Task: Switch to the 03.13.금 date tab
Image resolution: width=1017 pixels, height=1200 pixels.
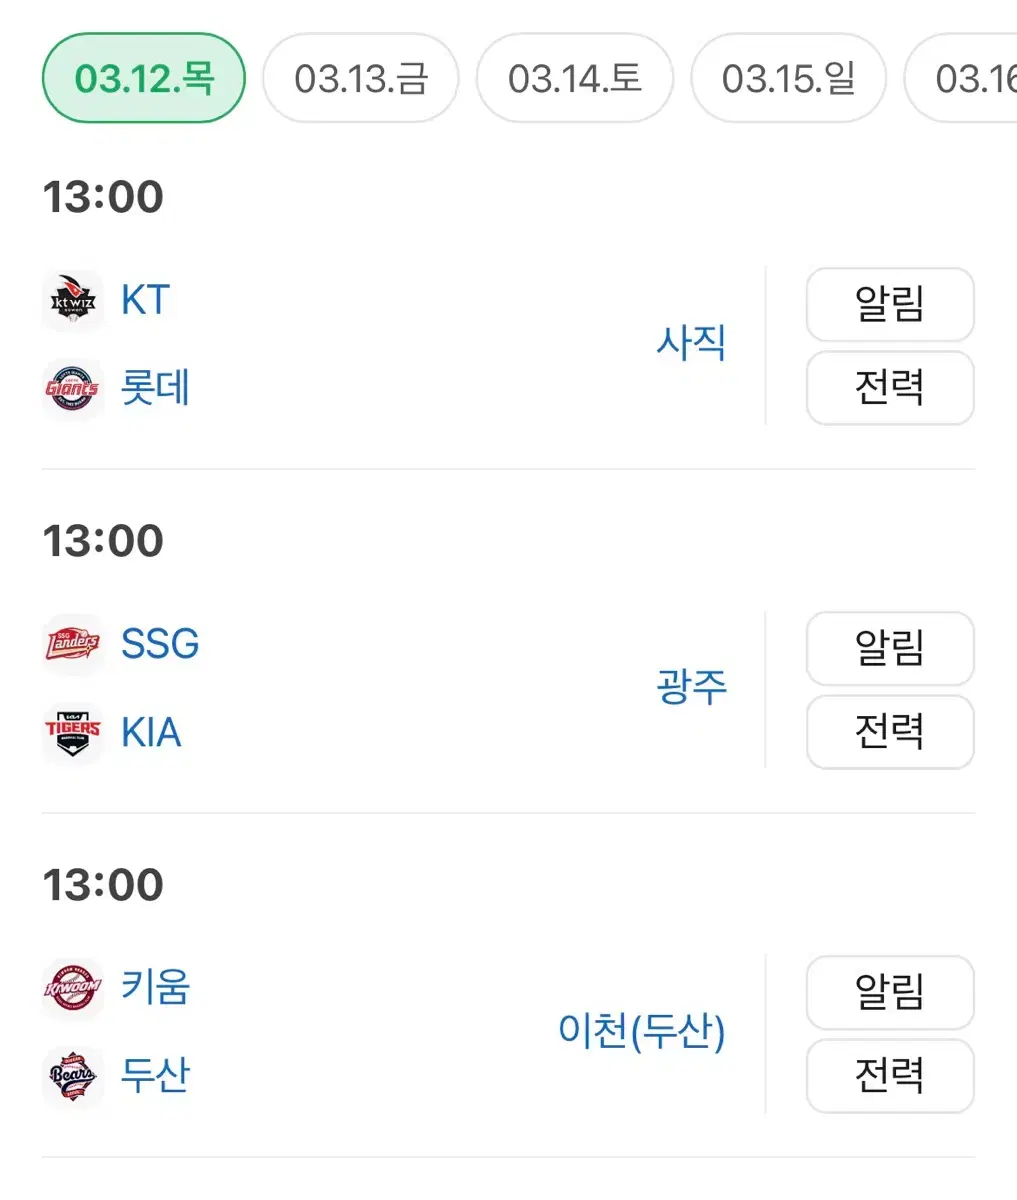Action: pyautogui.click(x=361, y=78)
